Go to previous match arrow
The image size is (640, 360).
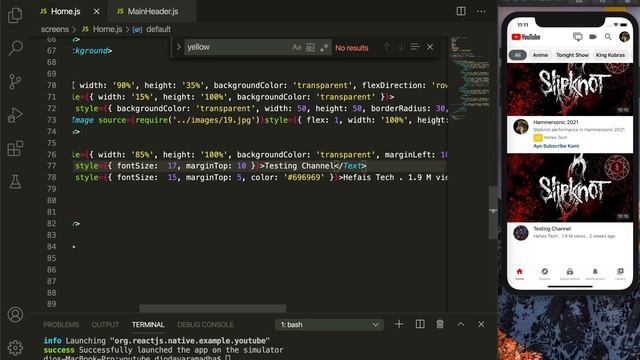(387, 47)
